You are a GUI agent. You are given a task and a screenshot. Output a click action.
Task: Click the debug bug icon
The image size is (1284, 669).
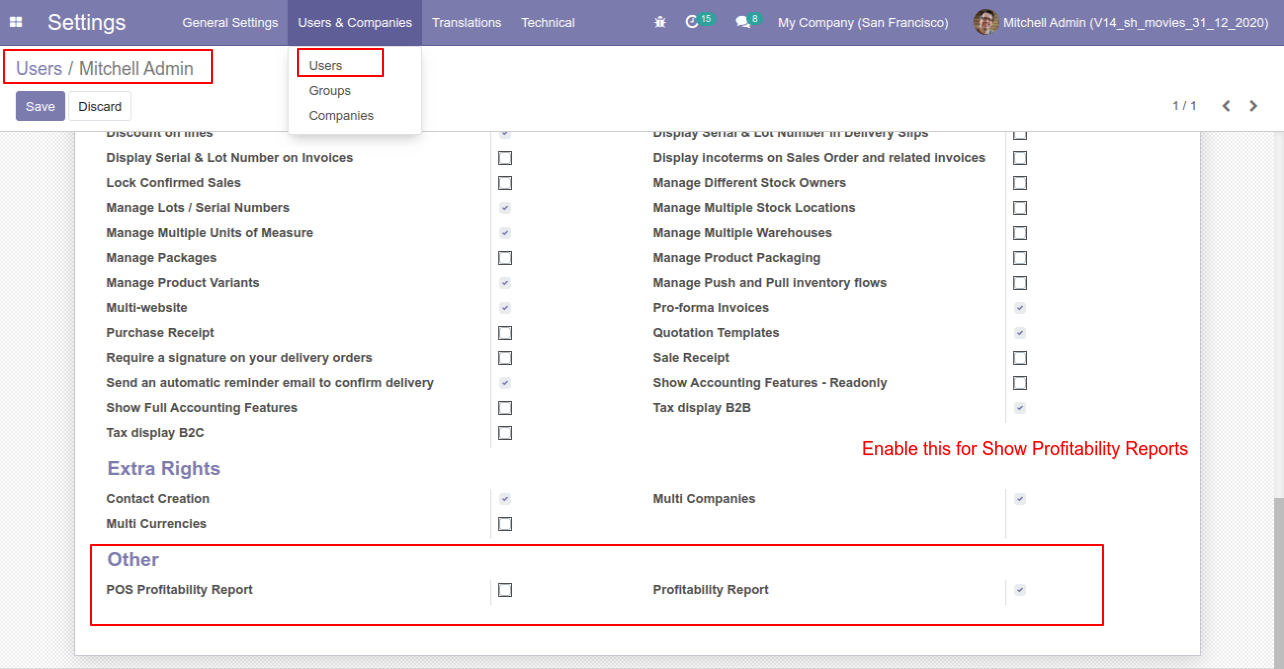pos(659,22)
